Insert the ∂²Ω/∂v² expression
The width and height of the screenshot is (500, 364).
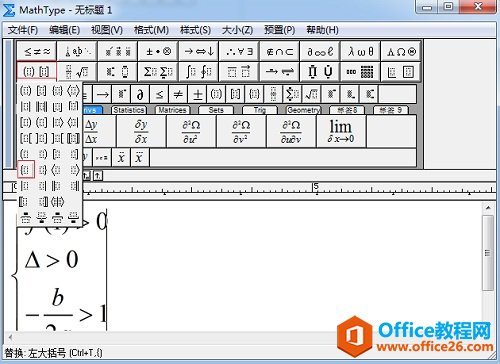pos(241,131)
